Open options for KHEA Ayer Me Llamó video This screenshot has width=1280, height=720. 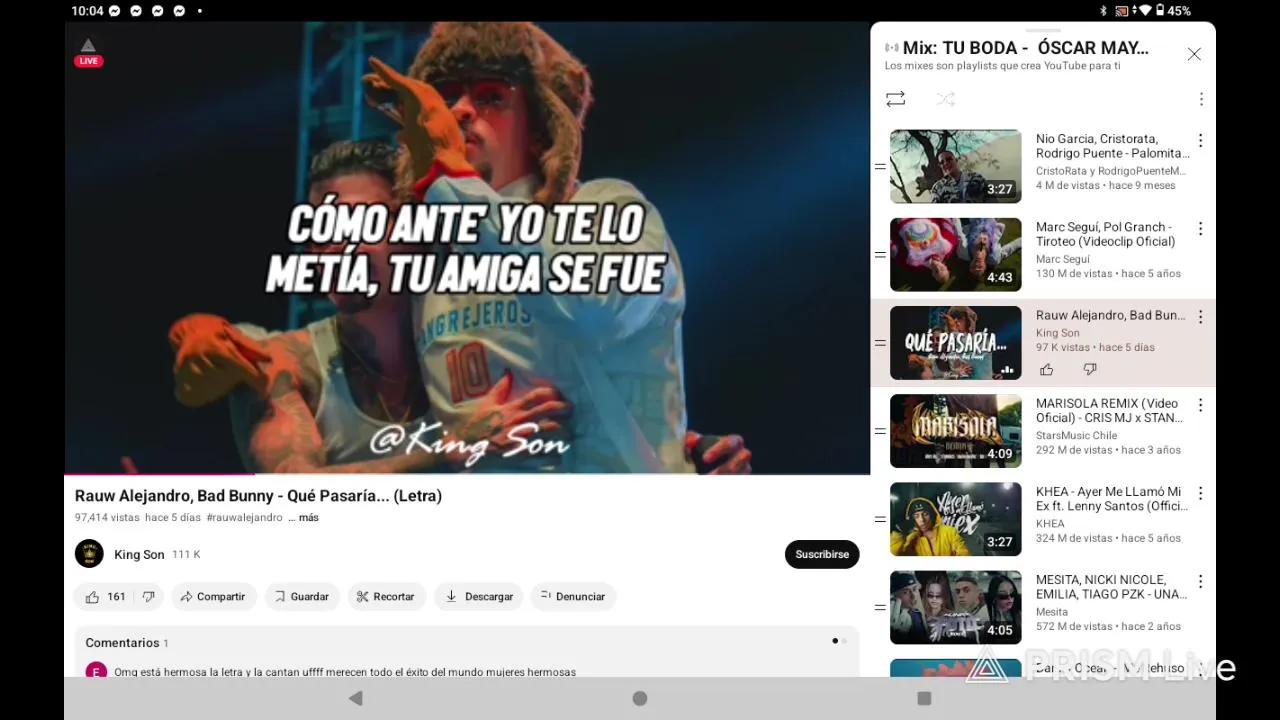pyautogui.click(x=1200, y=493)
